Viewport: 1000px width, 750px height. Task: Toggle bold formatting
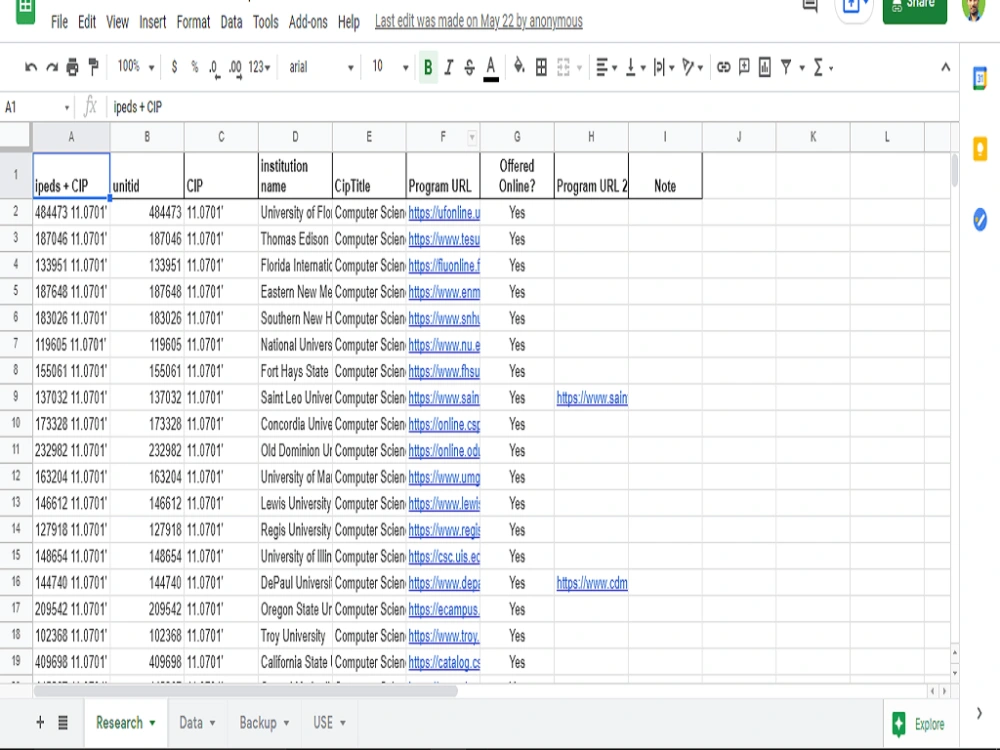click(x=428, y=67)
